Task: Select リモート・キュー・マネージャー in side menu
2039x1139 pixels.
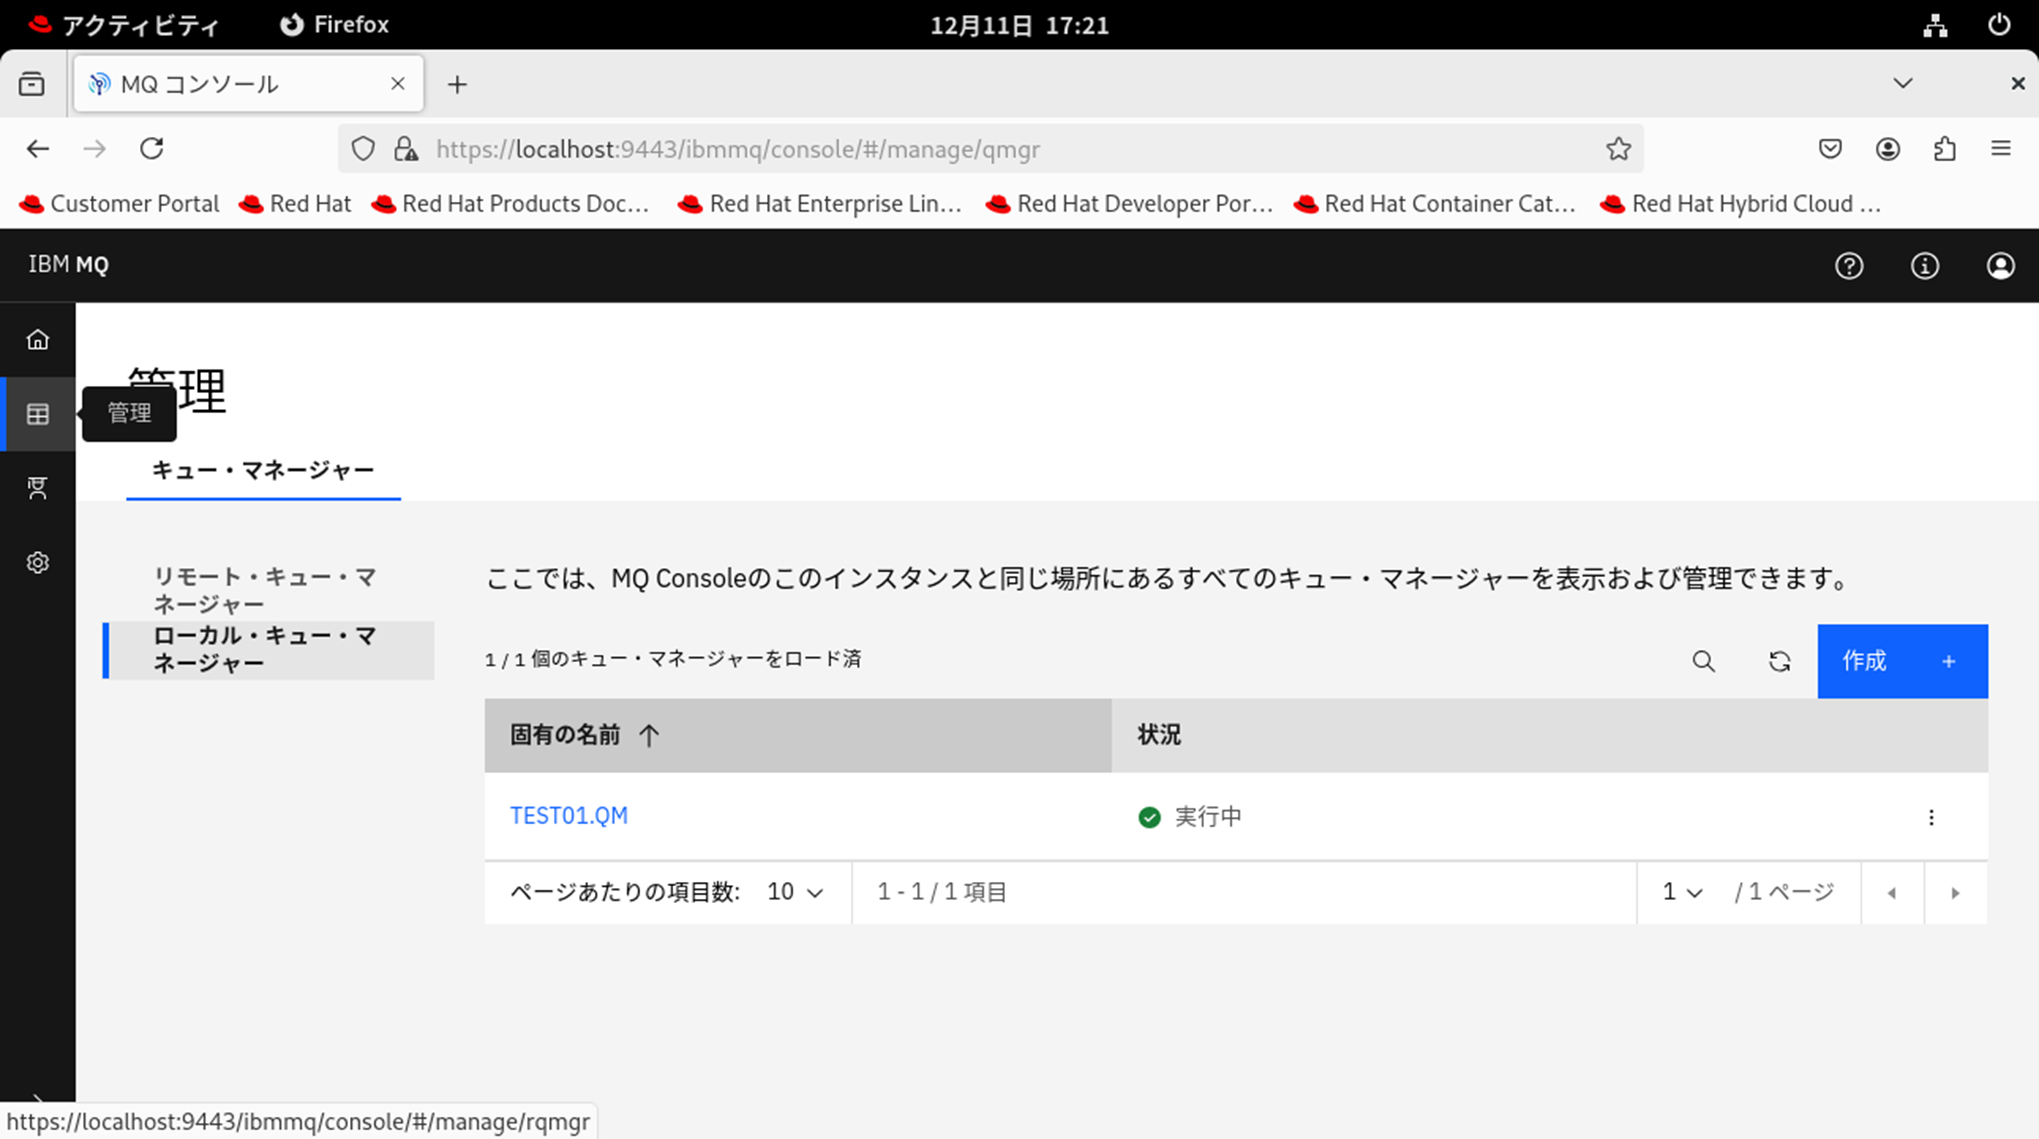Action: tap(264, 590)
